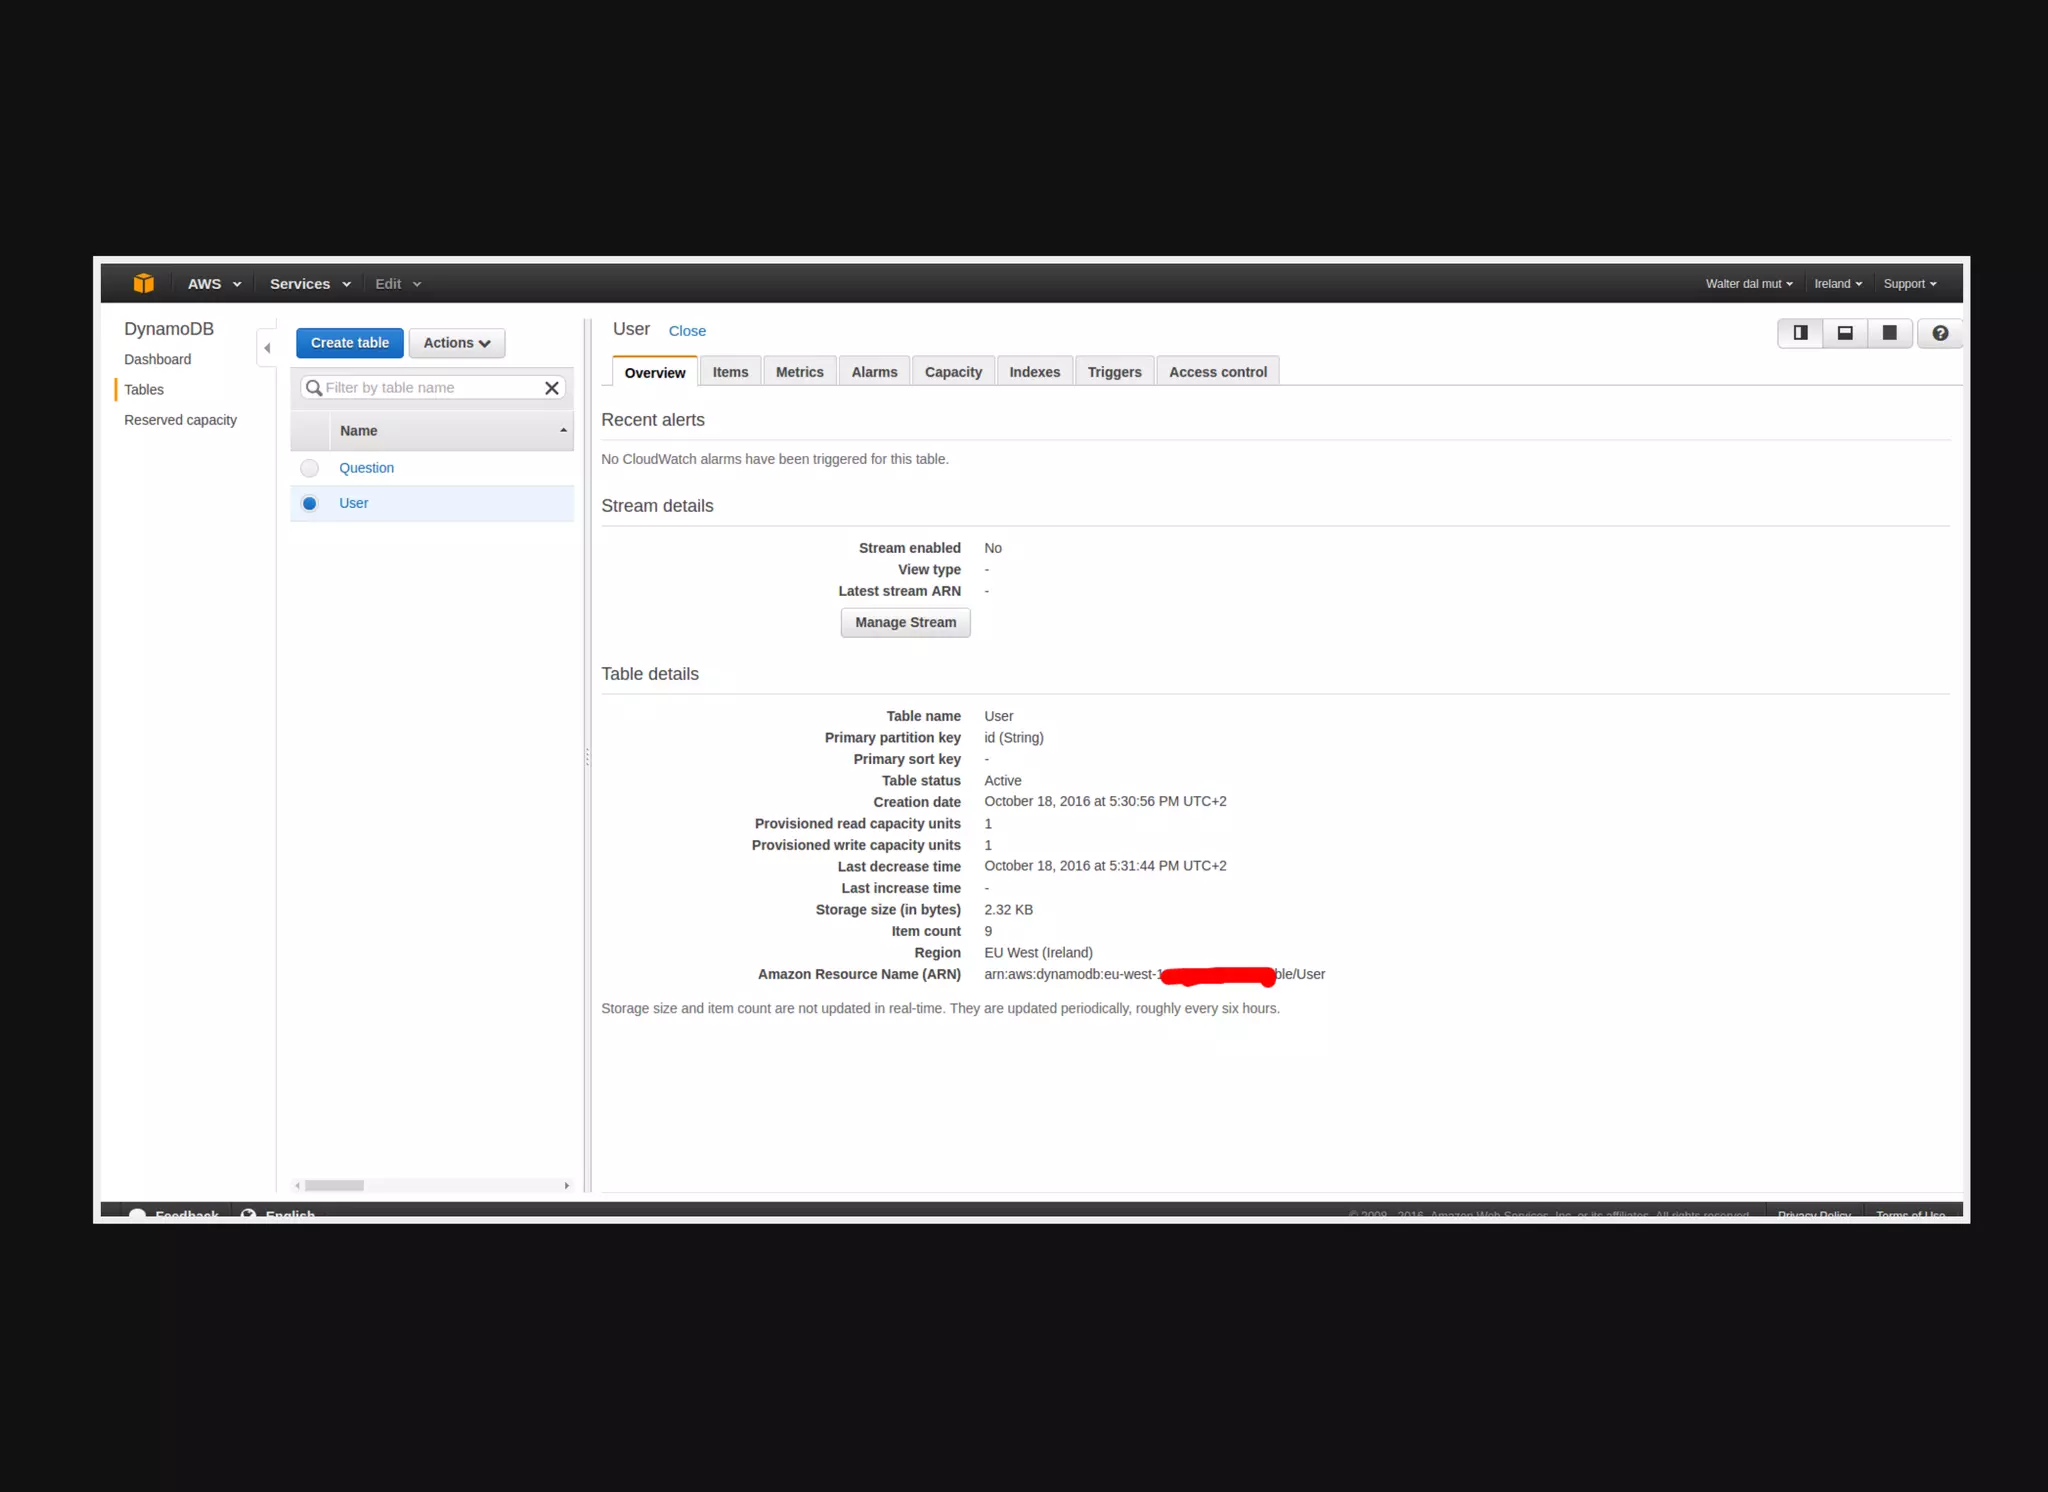
Task: Open the Ireland region dropdown
Action: click(x=1837, y=284)
